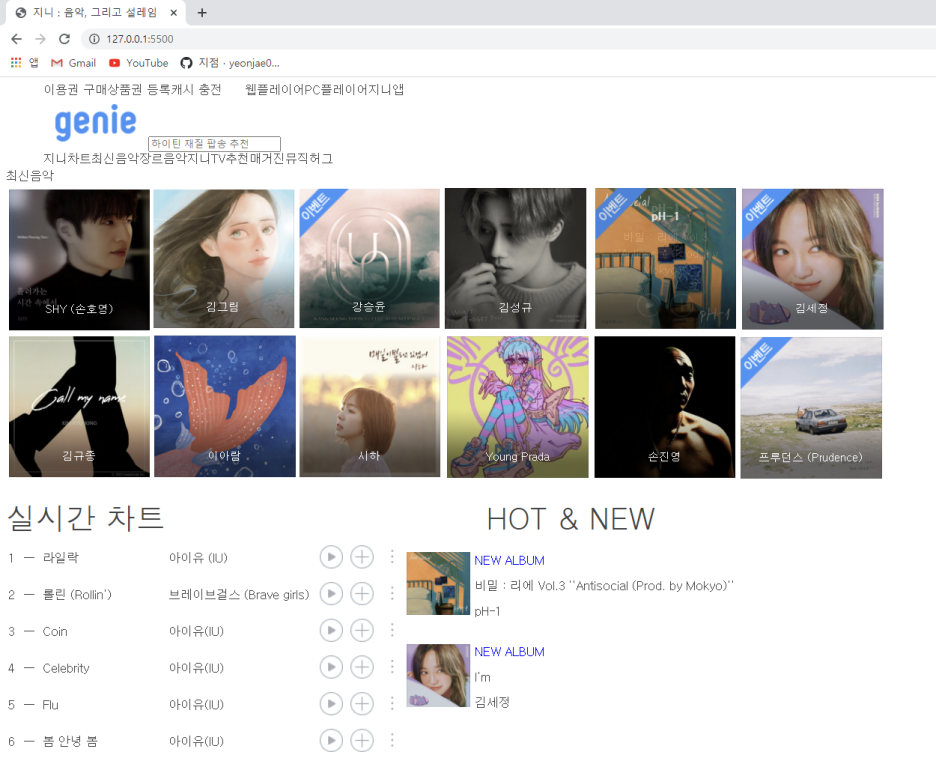Viewport: 936px width, 761px height.
Task: Open the 최신음악 menu item
Action: pyautogui.click(x=115, y=158)
